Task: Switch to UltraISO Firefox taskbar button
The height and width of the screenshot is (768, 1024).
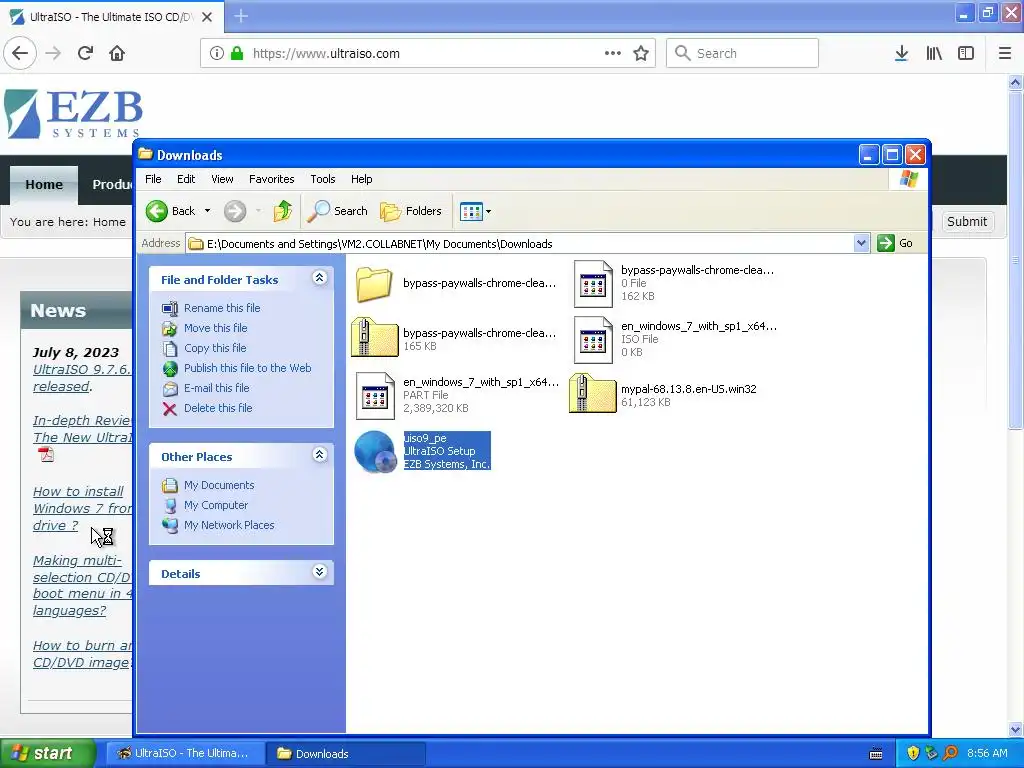Action: (185, 754)
